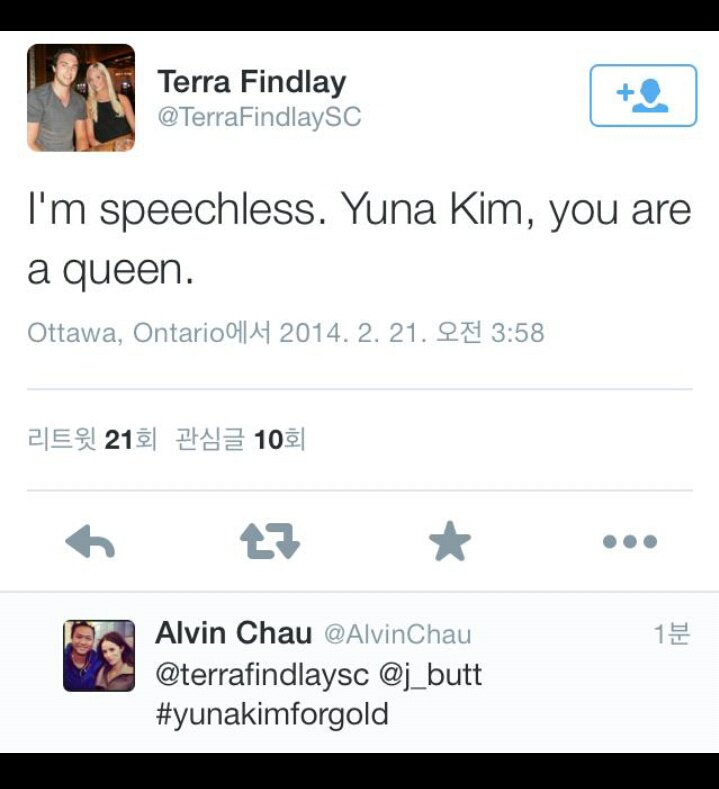Select the tweet text about Yuna Kim
Viewport: 719px width, 789px height.
(x=359, y=239)
